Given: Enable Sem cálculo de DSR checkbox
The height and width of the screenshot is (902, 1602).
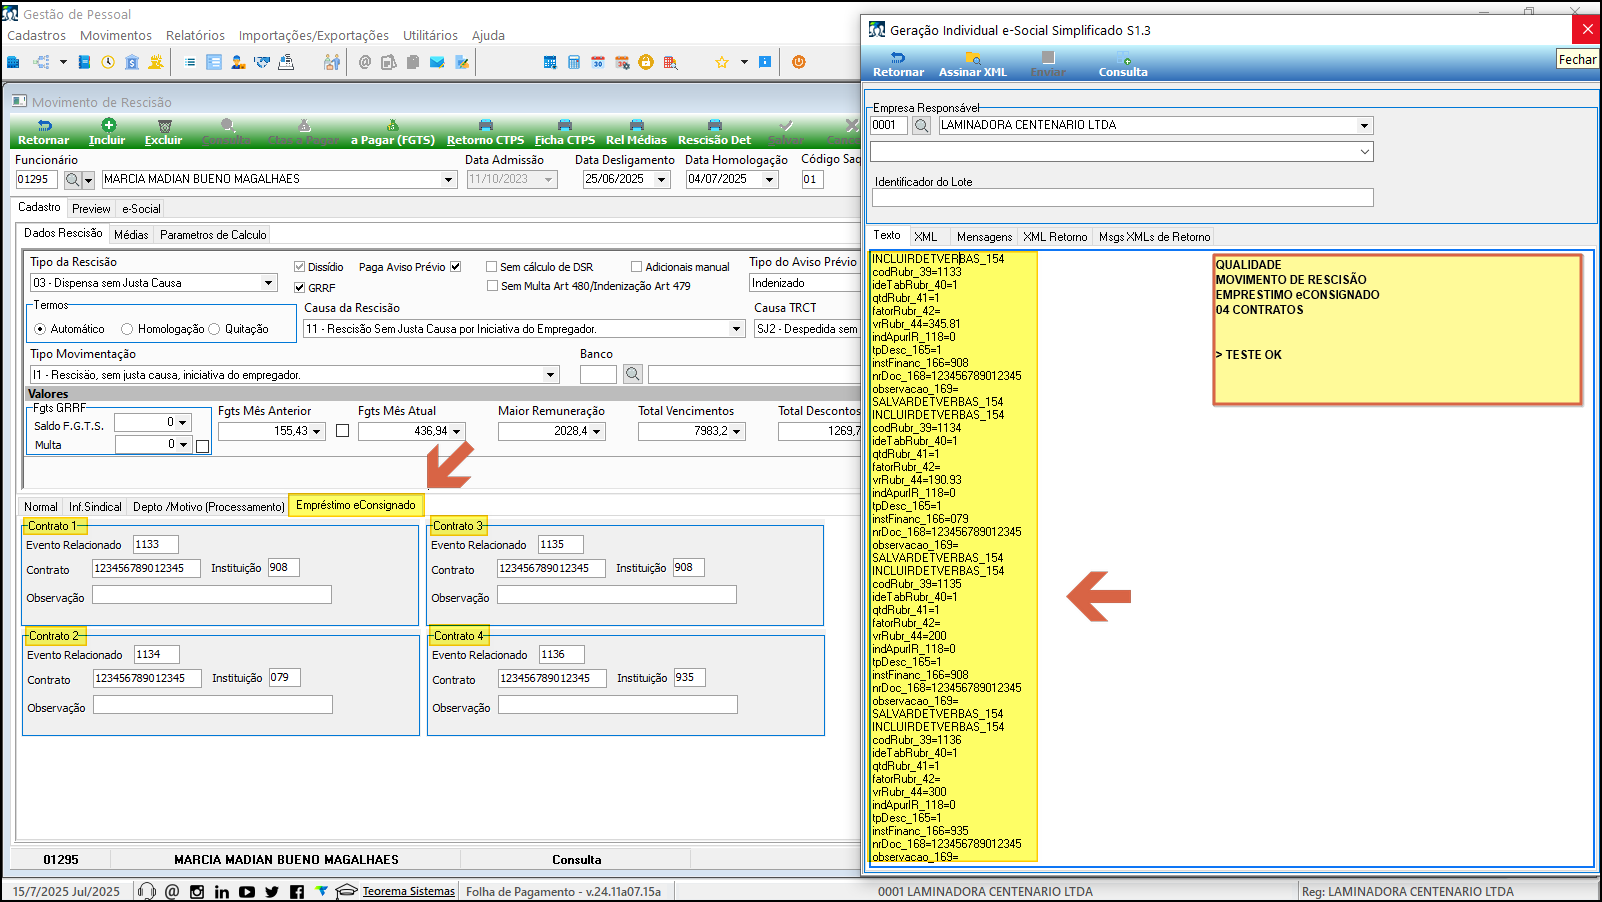Looking at the screenshot, I should 491,267.
